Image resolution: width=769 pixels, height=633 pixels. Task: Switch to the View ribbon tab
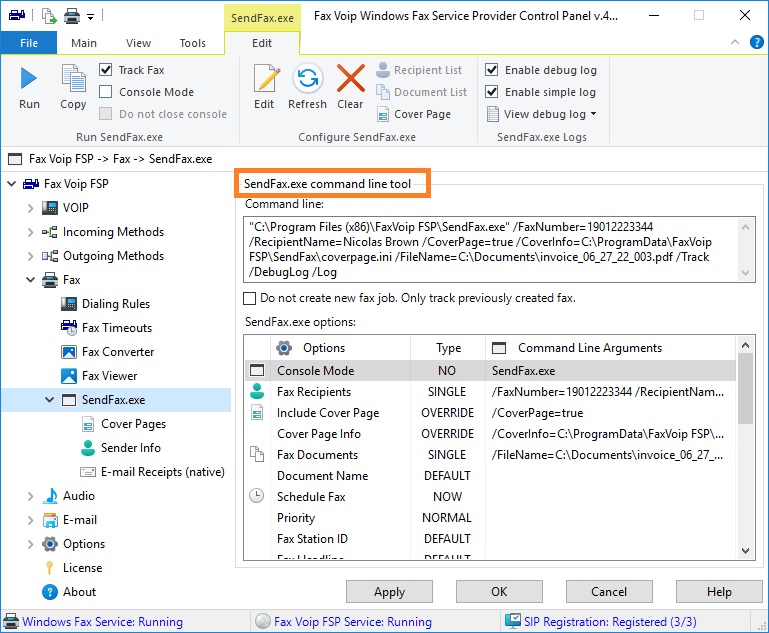[x=138, y=43]
